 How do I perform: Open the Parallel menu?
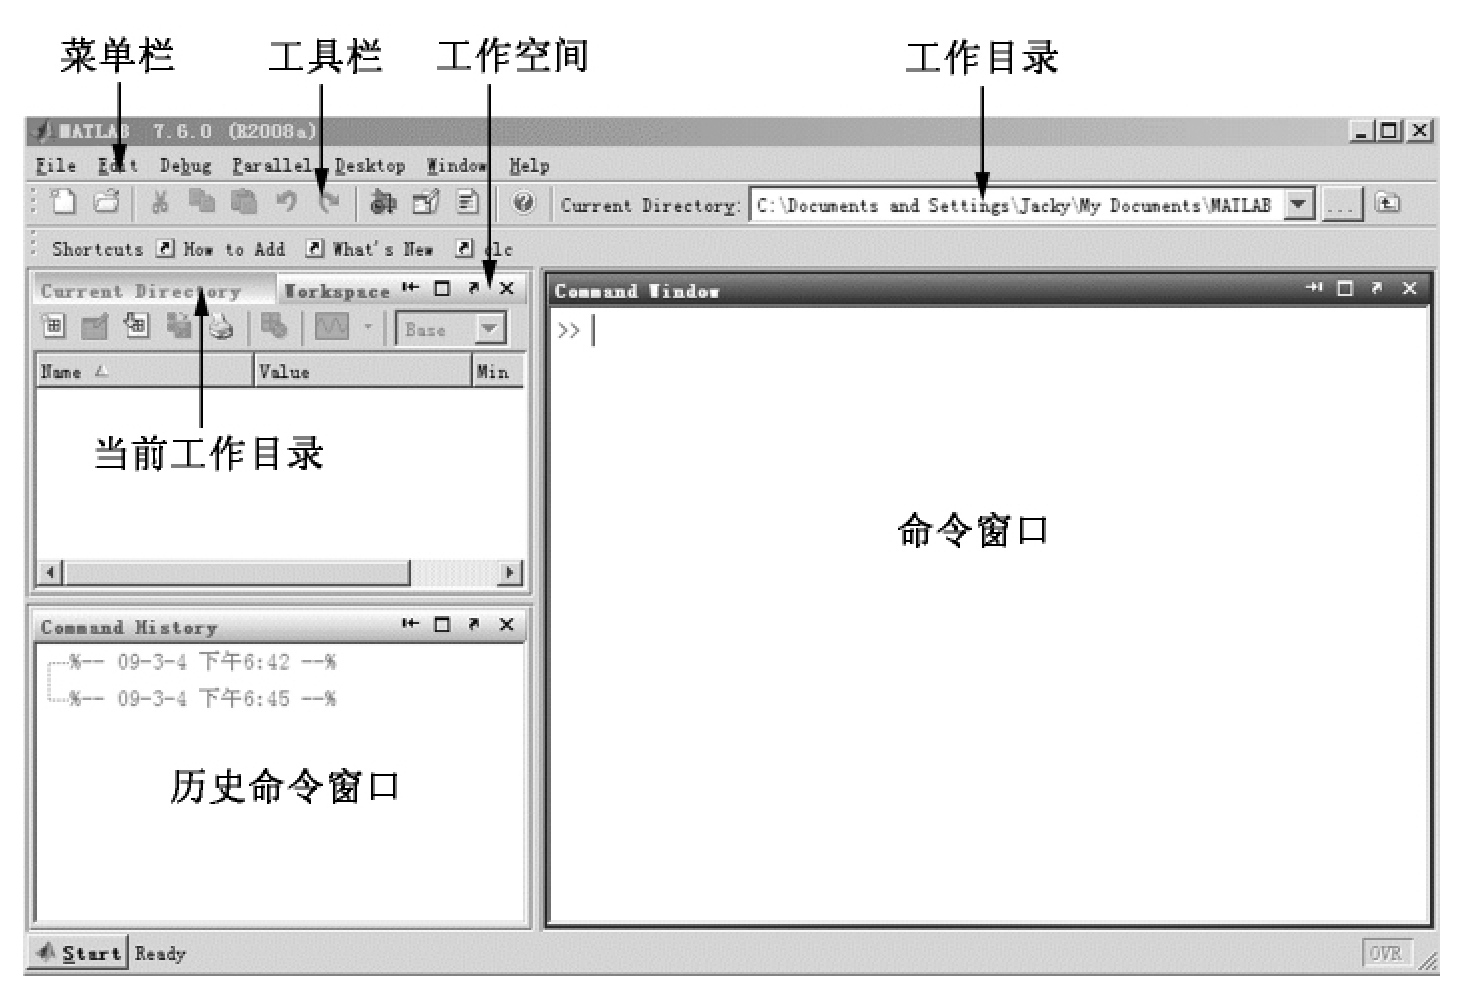tap(272, 166)
